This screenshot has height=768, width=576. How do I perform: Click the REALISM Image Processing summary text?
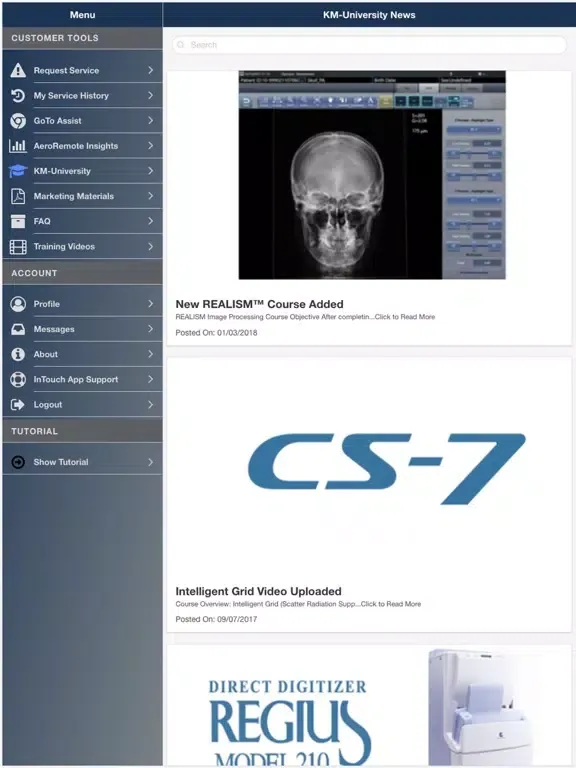point(305,317)
